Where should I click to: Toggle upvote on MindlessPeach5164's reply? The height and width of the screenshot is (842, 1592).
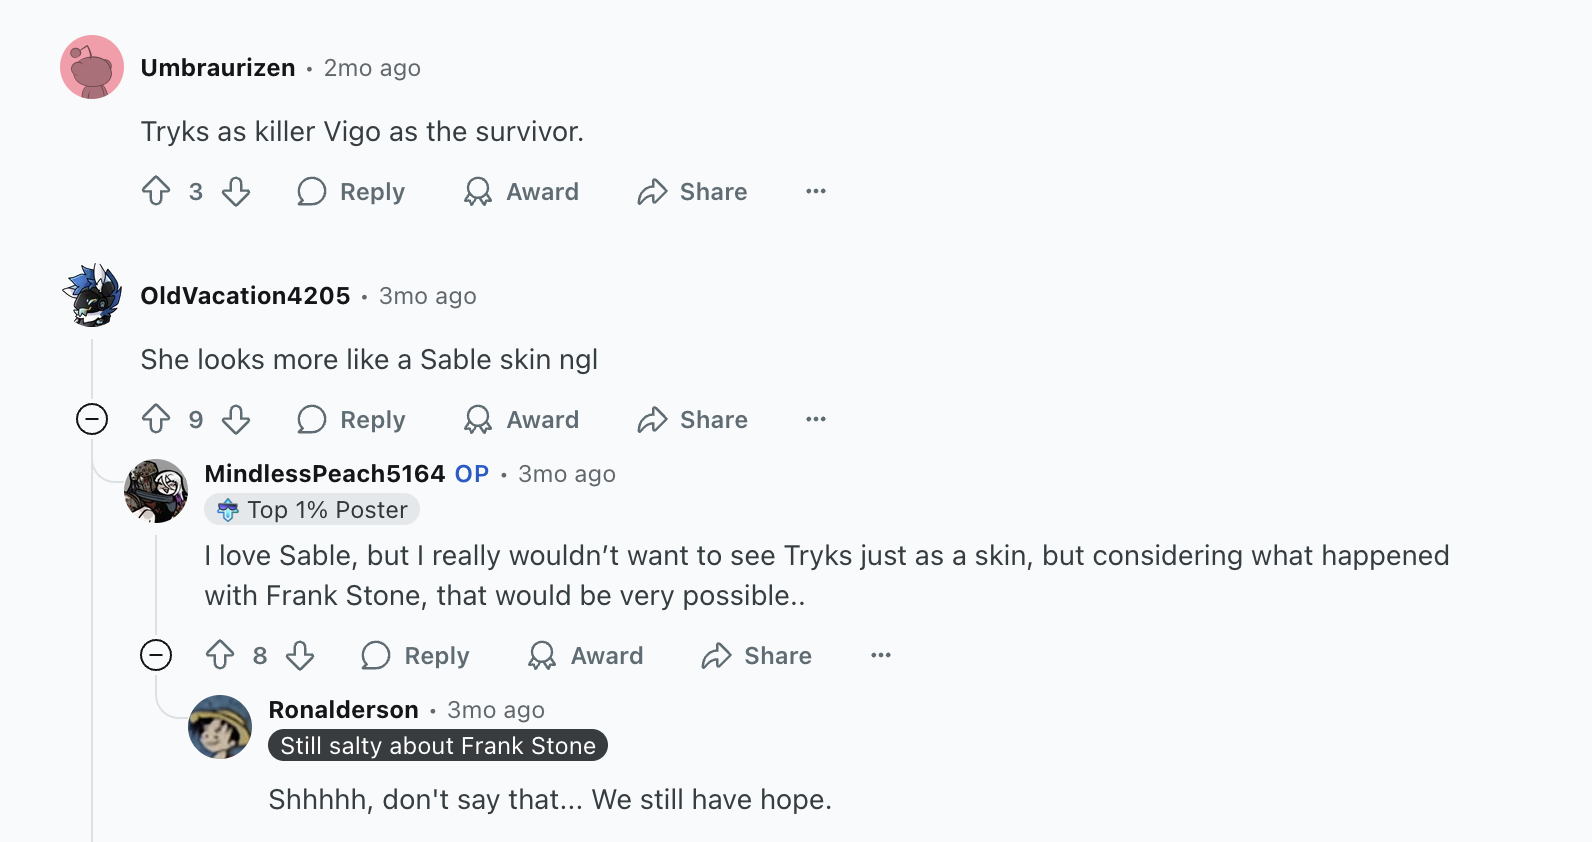click(221, 655)
